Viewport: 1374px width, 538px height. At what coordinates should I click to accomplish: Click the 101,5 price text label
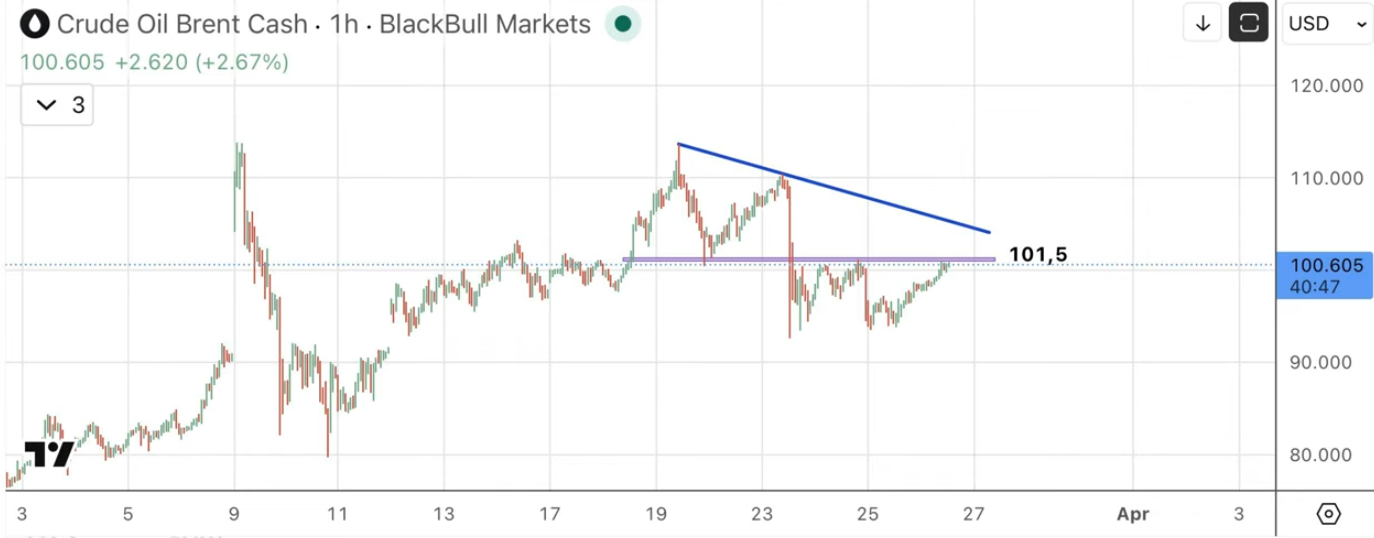click(1037, 255)
